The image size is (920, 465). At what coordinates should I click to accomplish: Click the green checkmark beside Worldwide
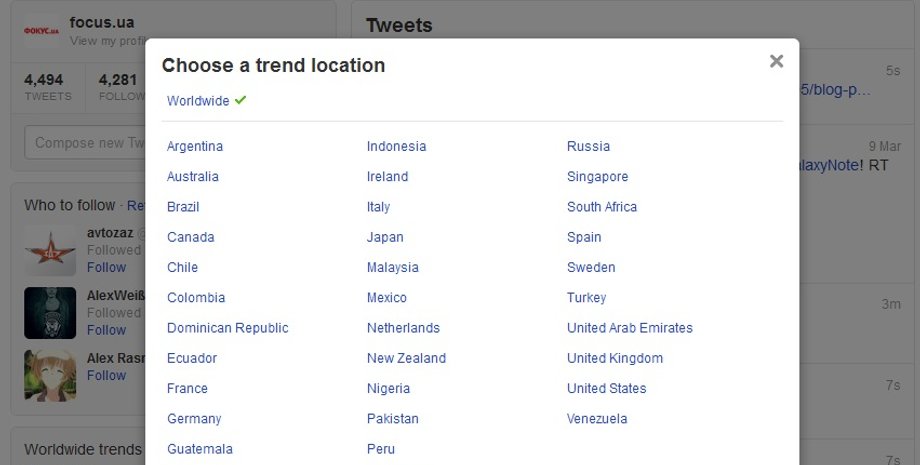pos(240,100)
